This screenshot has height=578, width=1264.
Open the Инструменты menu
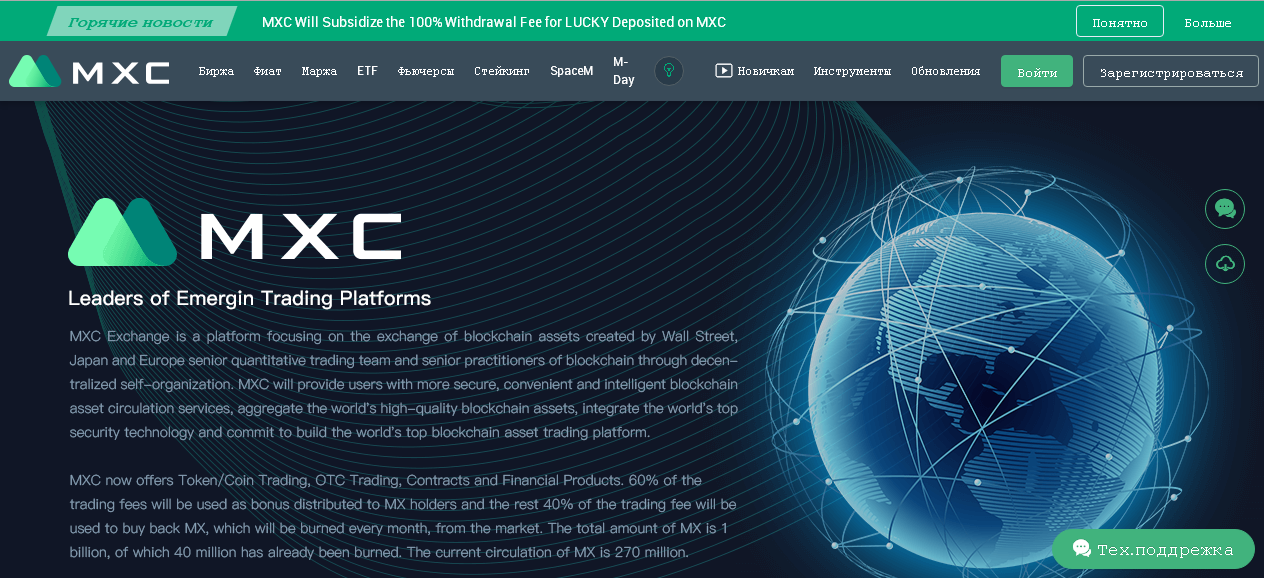click(852, 71)
